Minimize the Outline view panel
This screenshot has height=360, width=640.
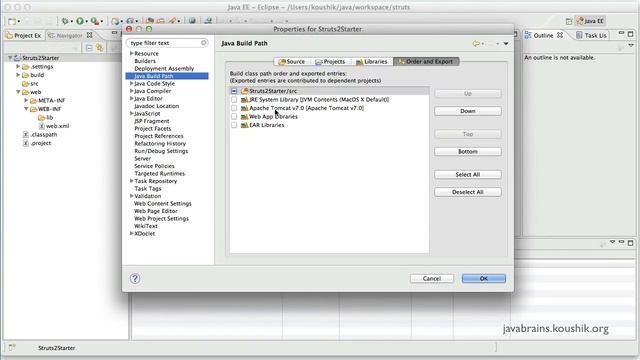pyautogui.click(x=621, y=33)
